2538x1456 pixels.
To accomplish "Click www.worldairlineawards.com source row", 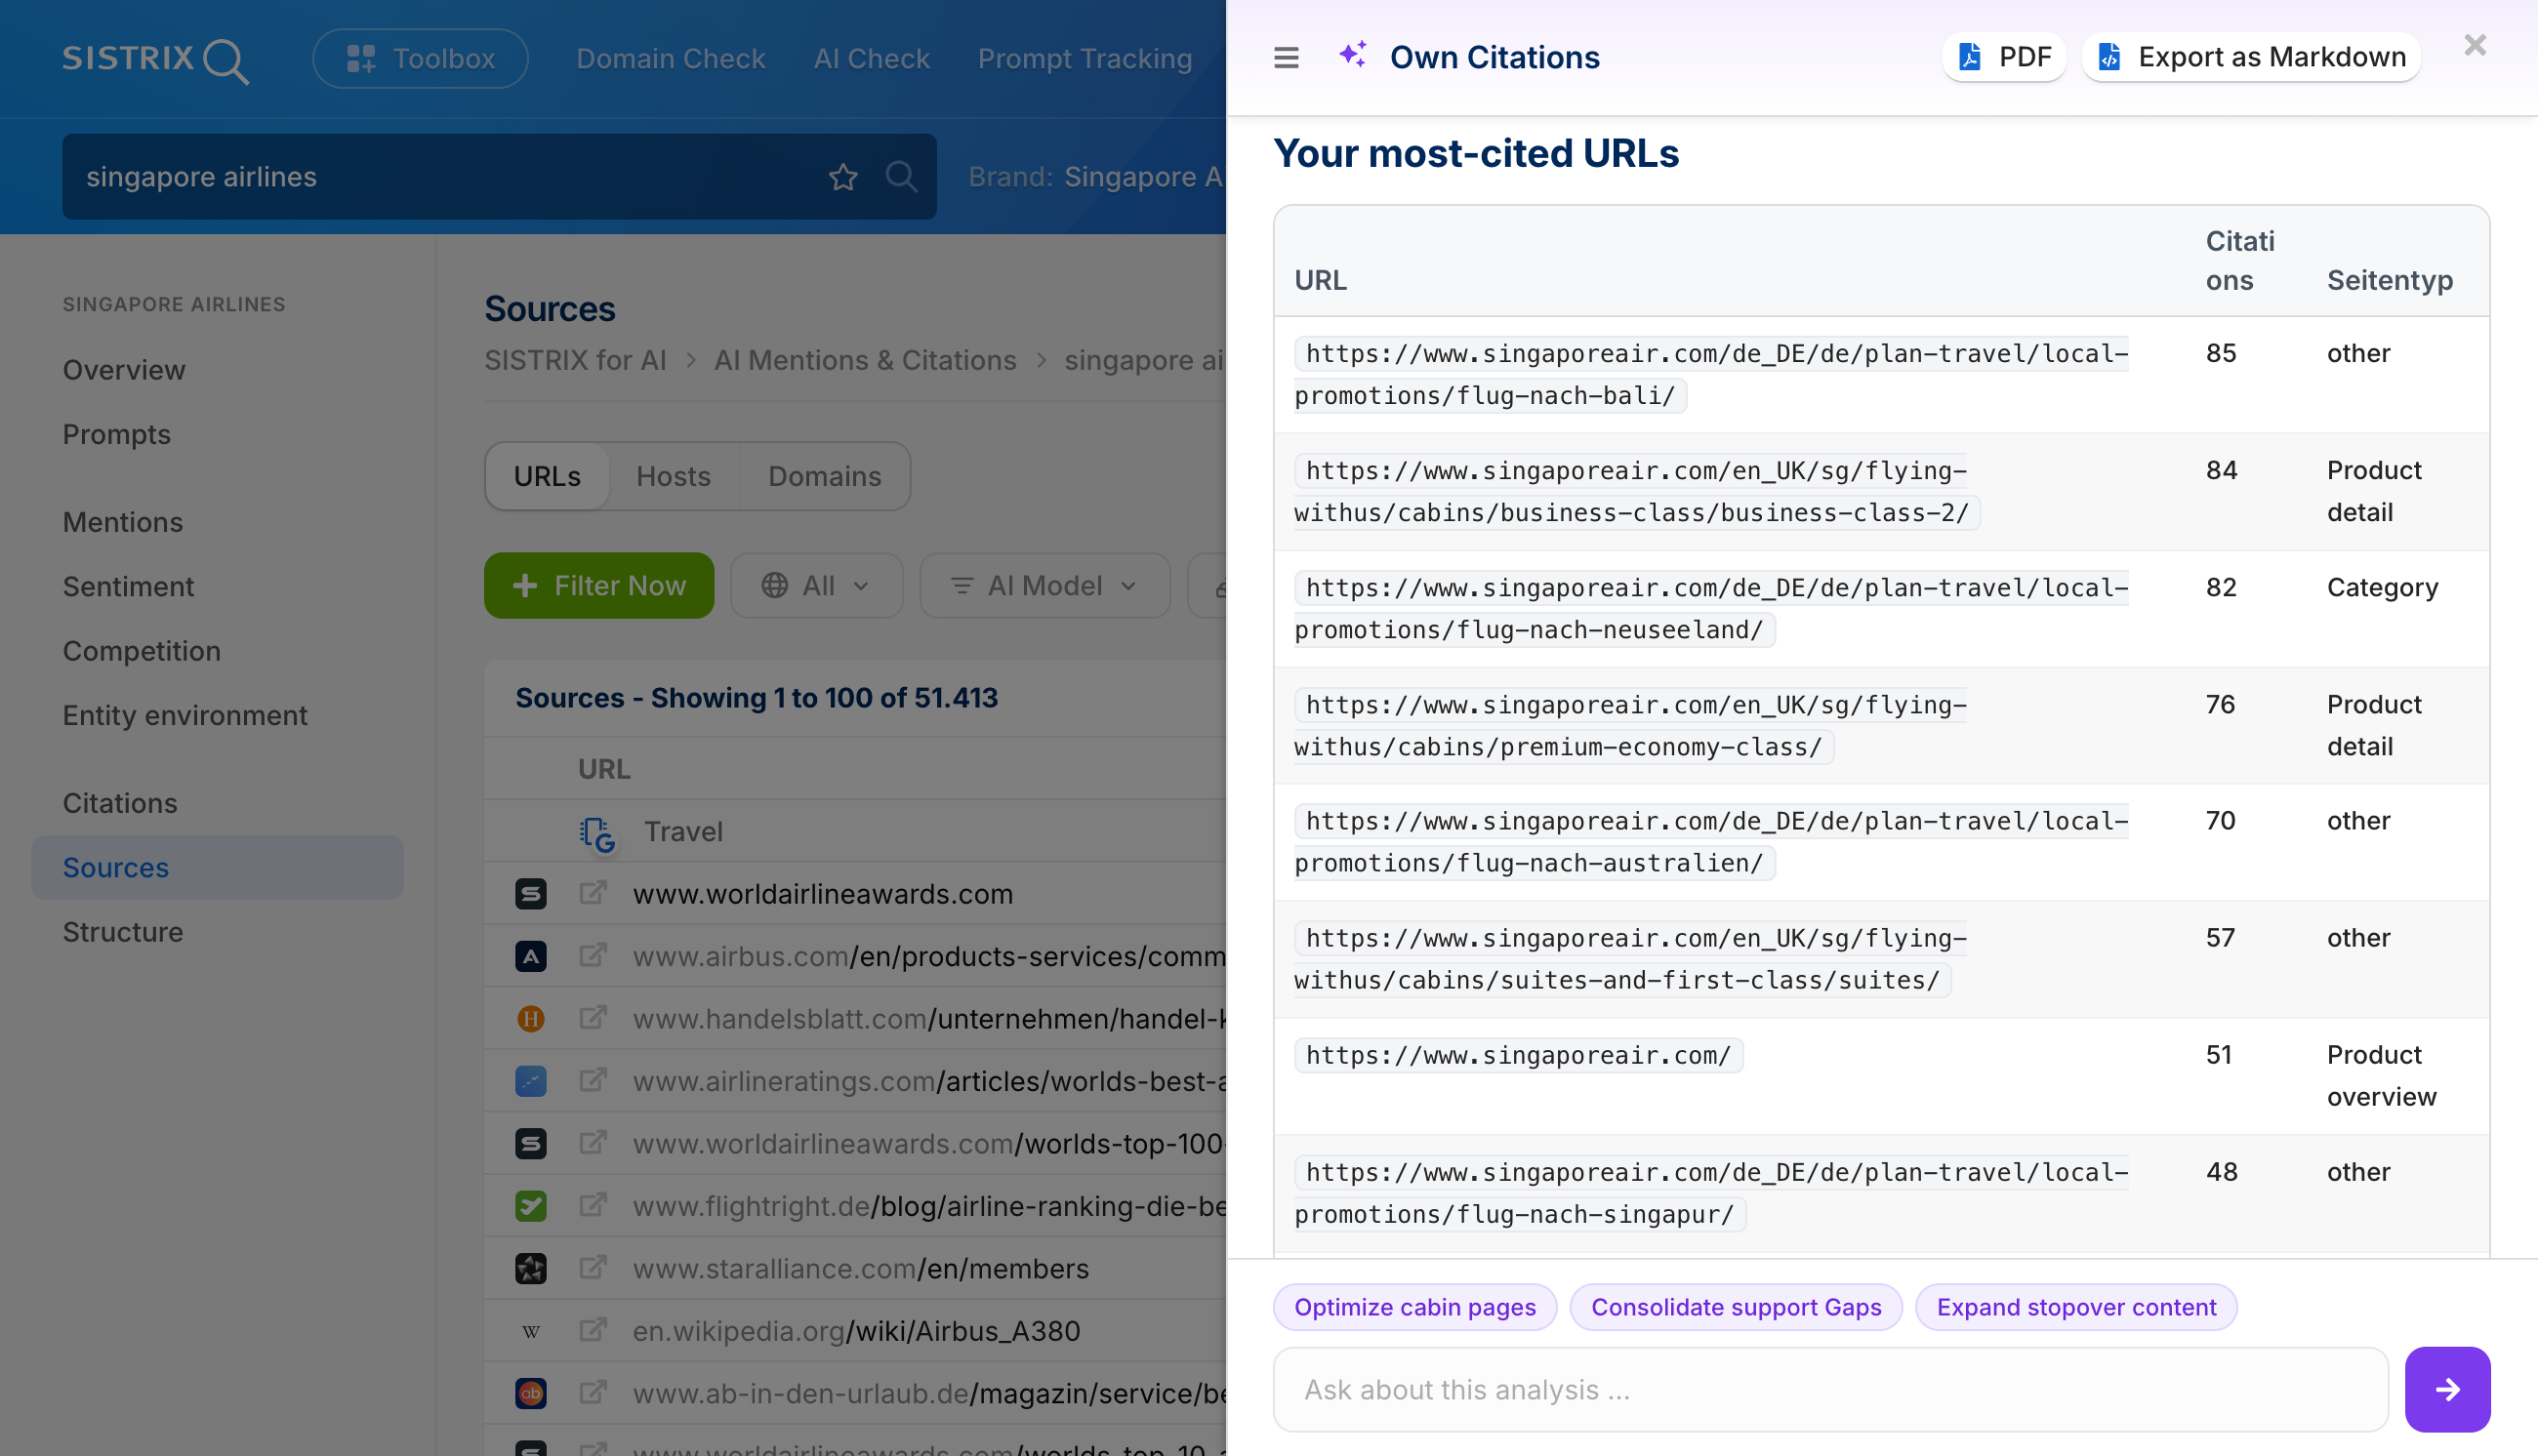I will point(823,893).
